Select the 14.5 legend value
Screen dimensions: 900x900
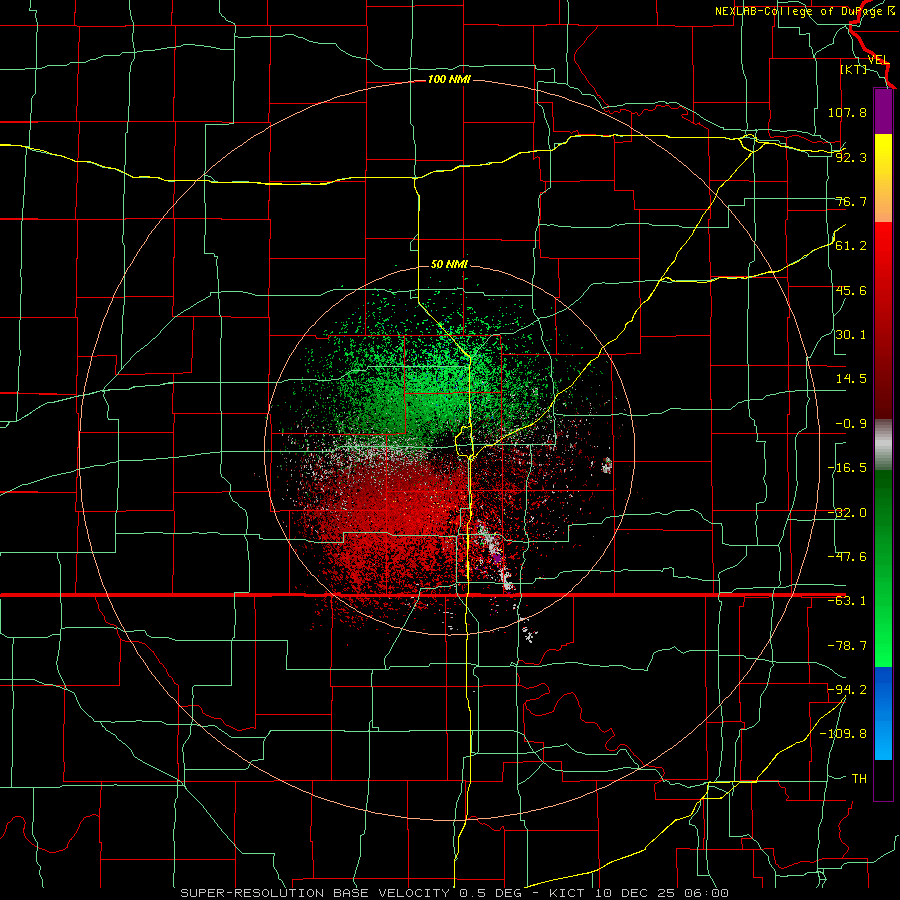tap(851, 379)
